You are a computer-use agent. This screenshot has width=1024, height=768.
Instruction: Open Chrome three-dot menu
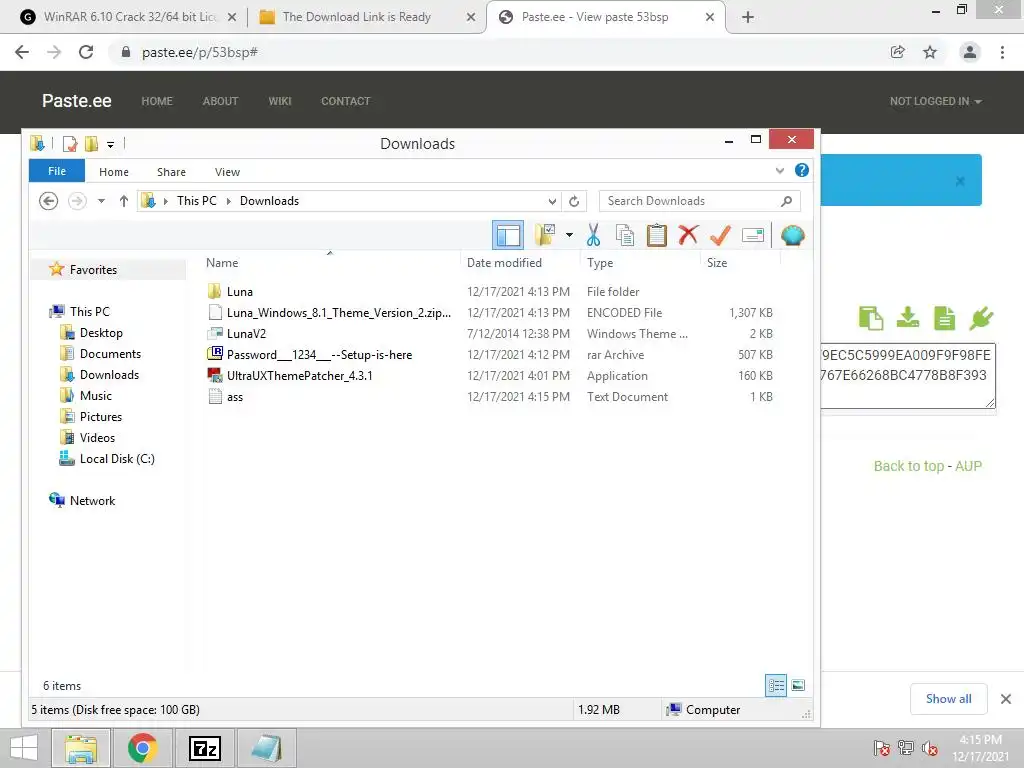1002,52
